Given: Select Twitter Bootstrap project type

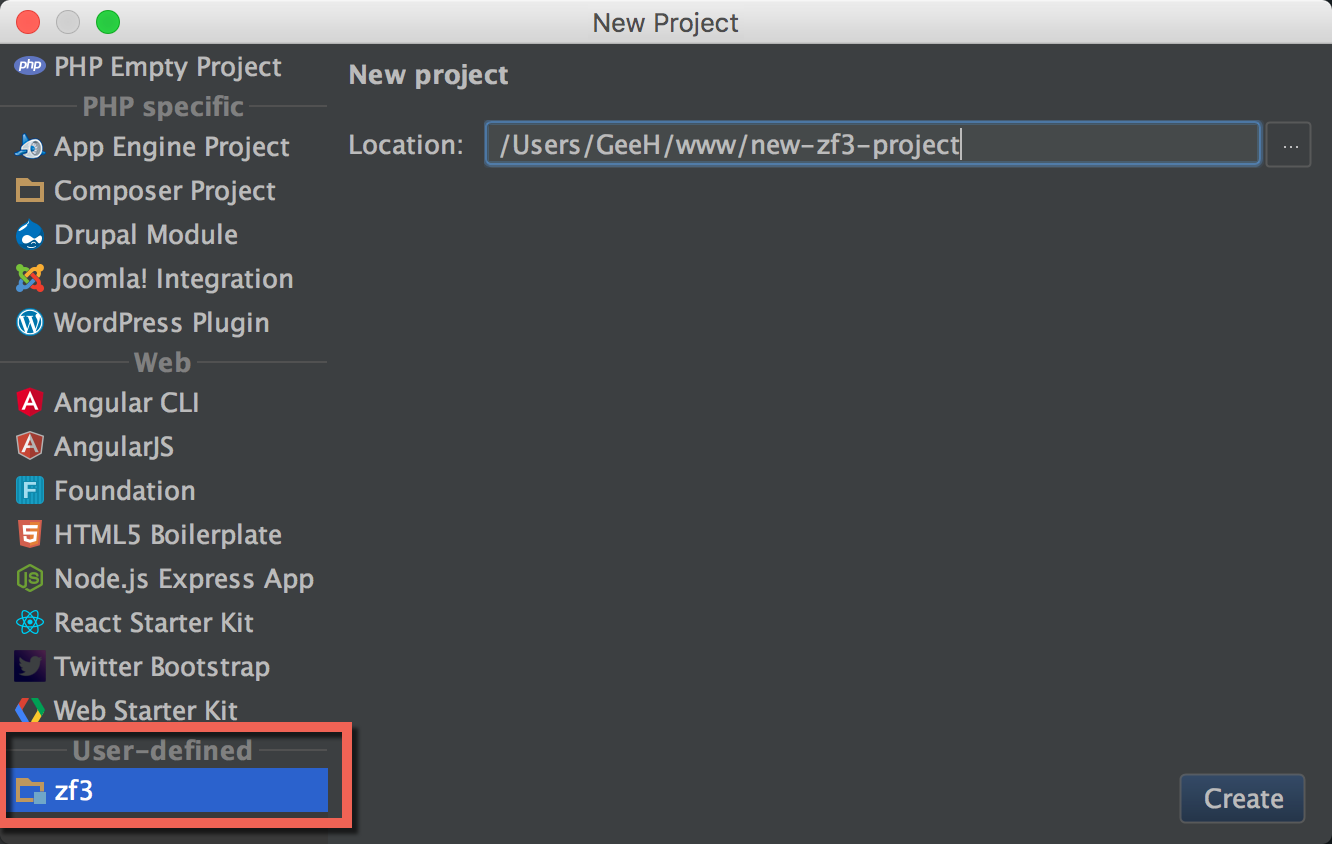Looking at the screenshot, I should click(x=164, y=667).
